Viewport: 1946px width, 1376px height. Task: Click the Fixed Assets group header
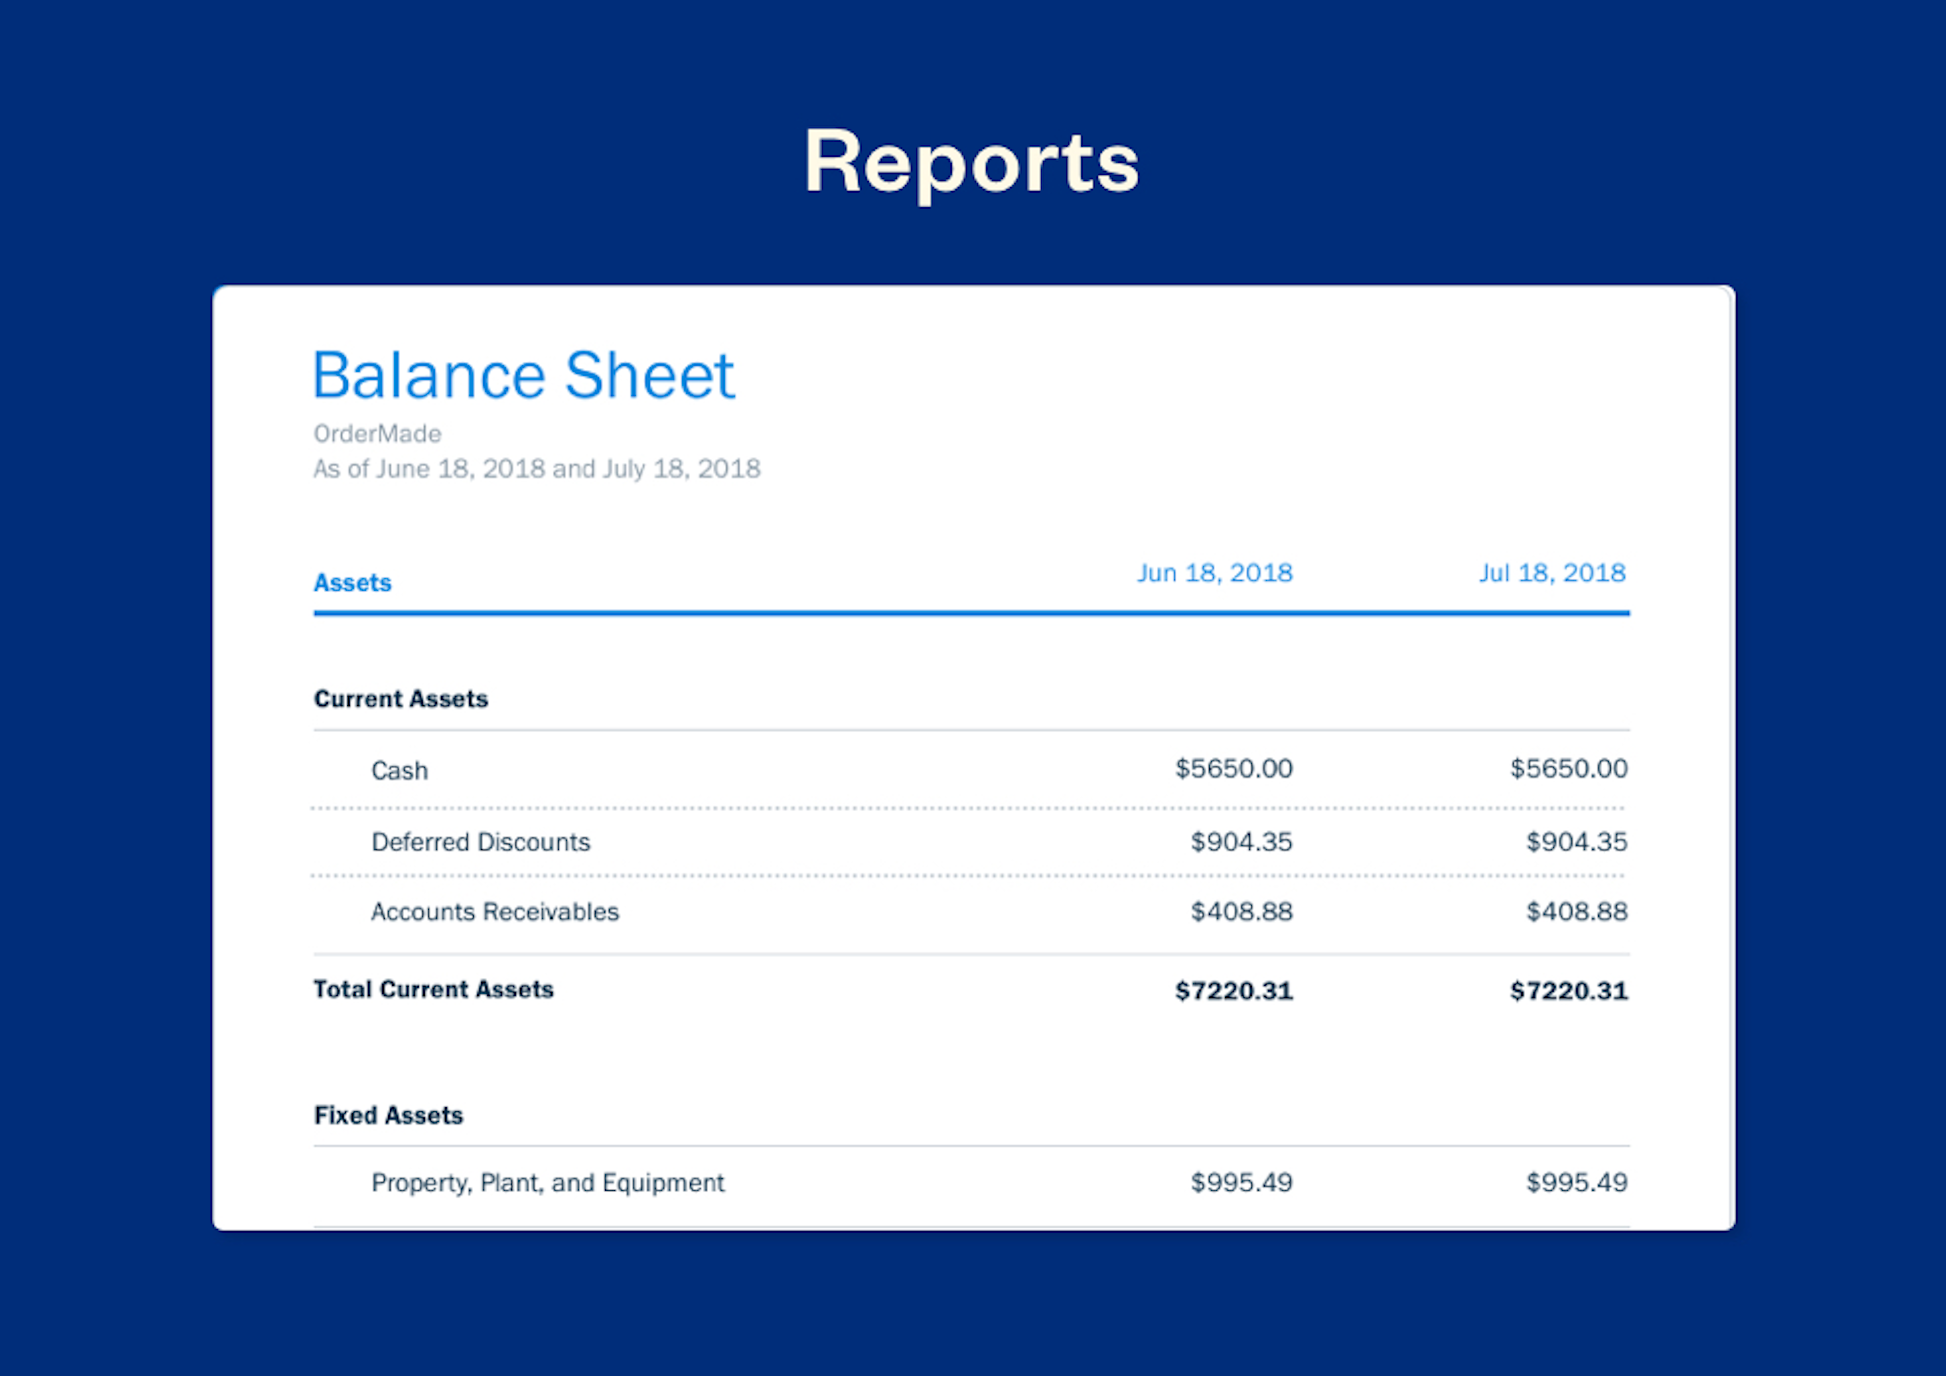[x=389, y=1114]
